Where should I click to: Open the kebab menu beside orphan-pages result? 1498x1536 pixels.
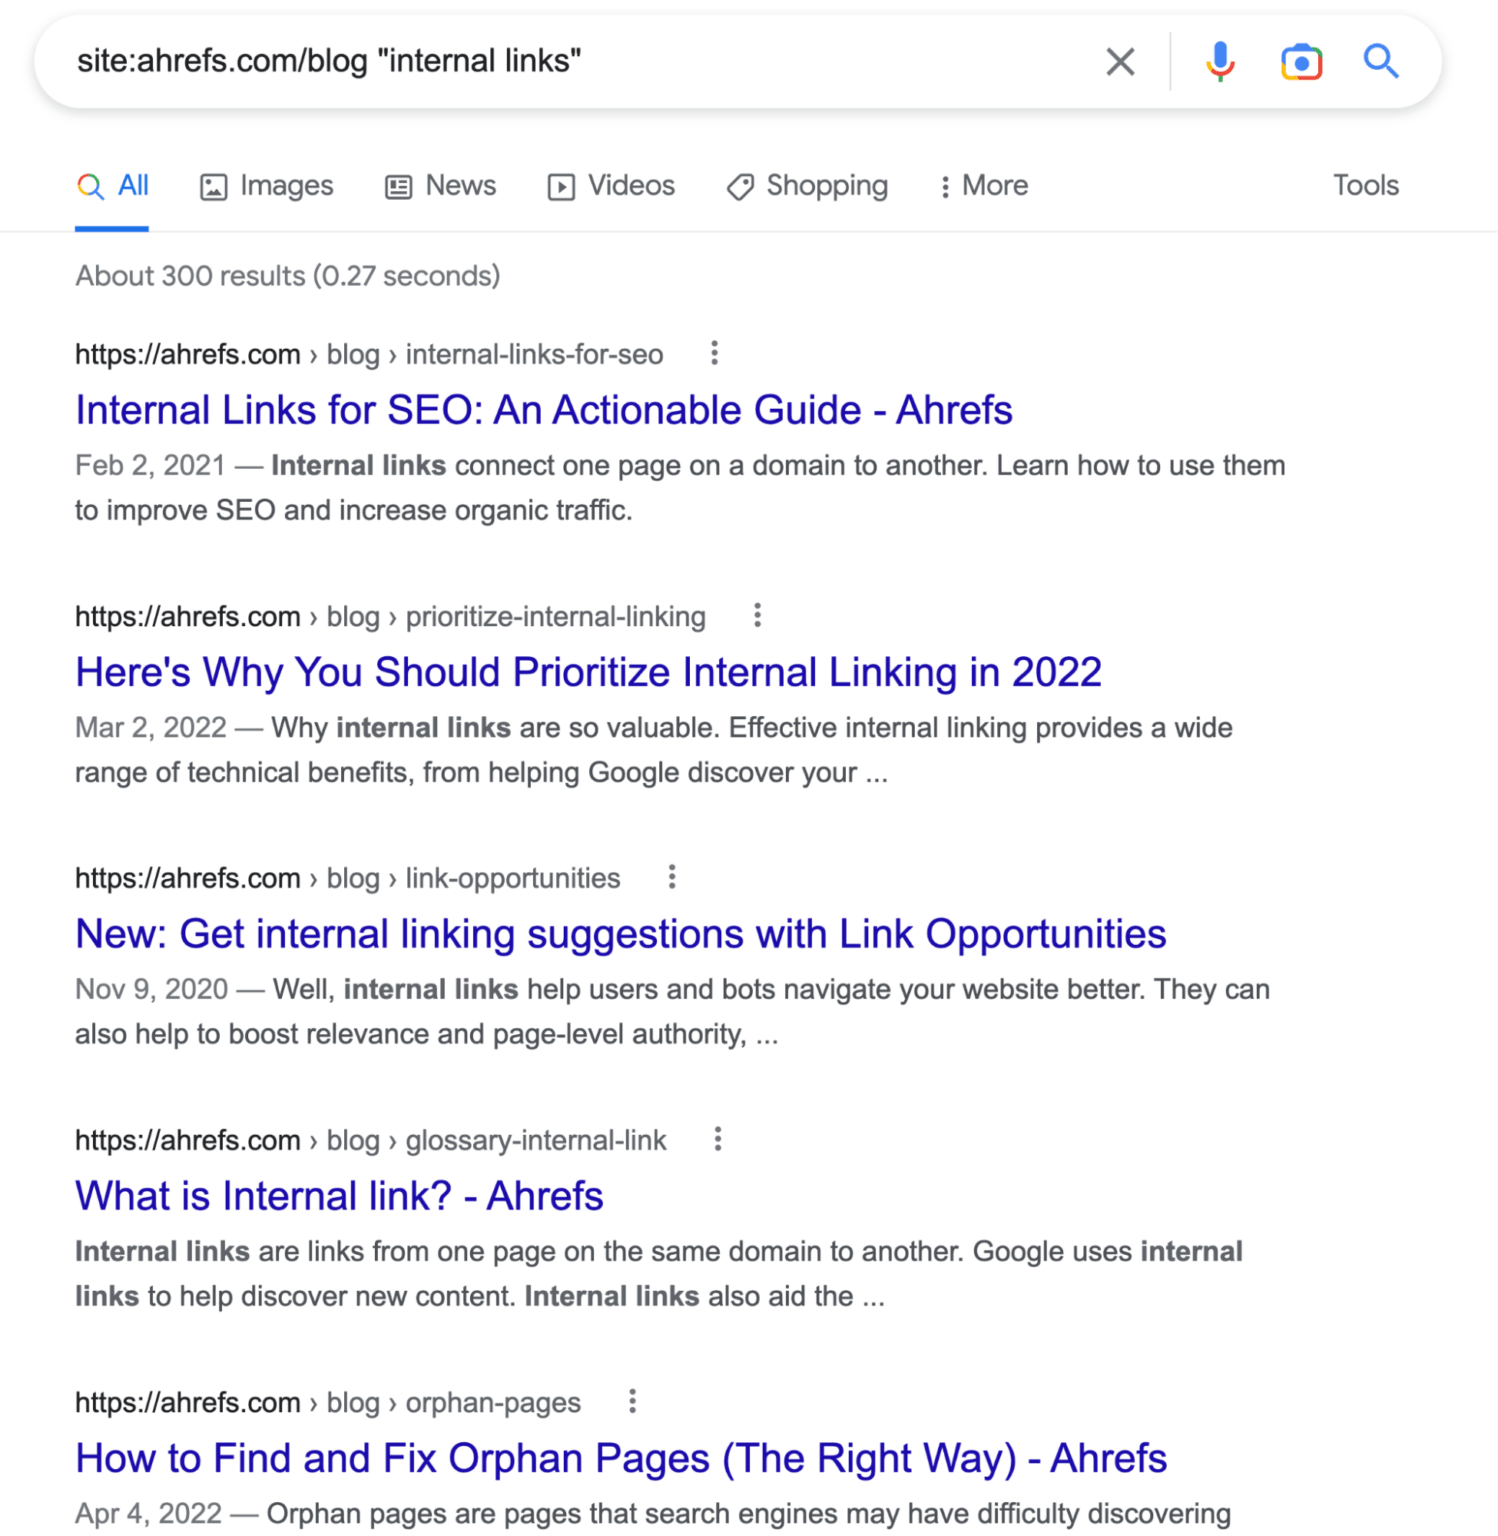tap(631, 1402)
